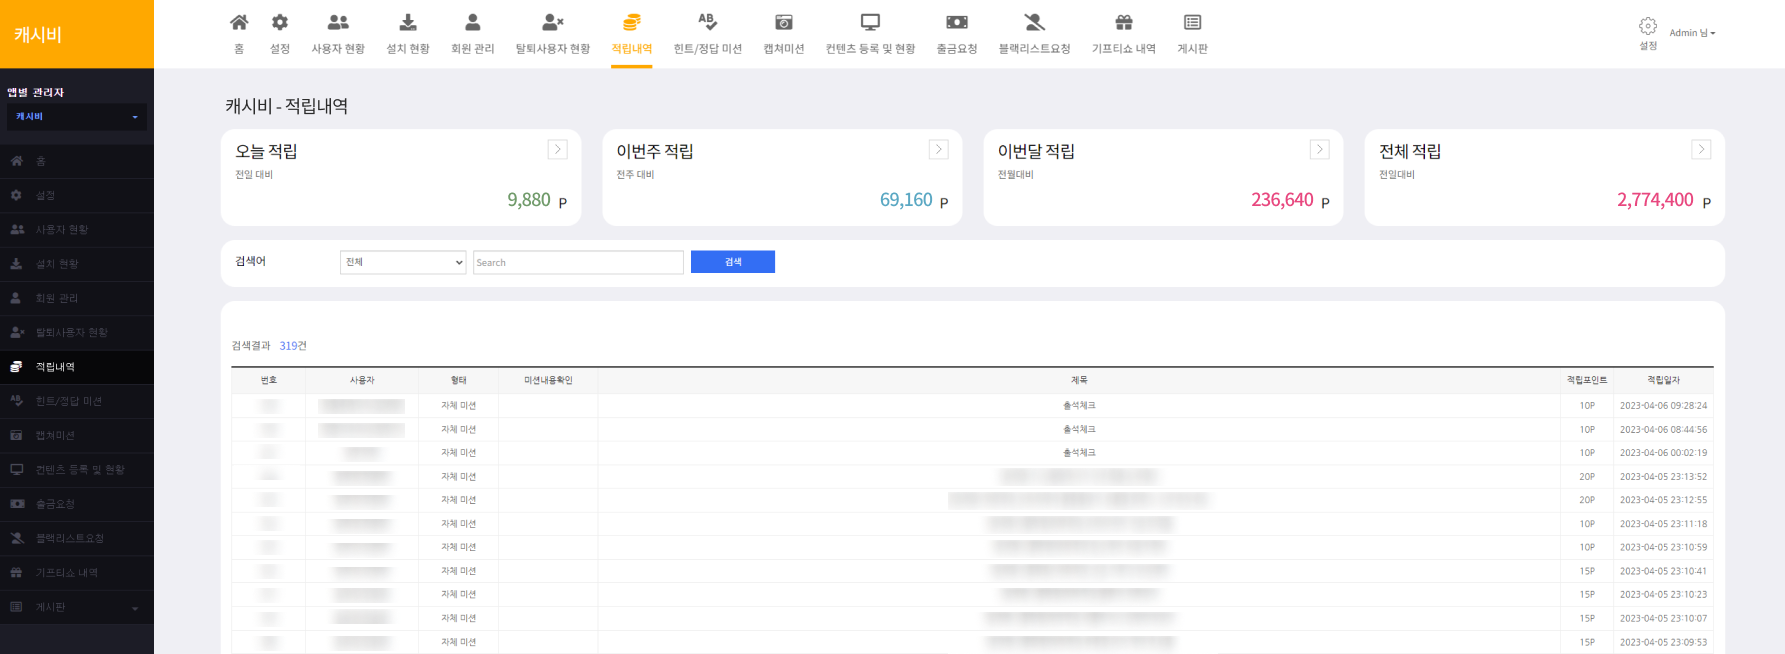Select 컨텐츠 등록 및 현황 in left sidebar

pos(77,470)
